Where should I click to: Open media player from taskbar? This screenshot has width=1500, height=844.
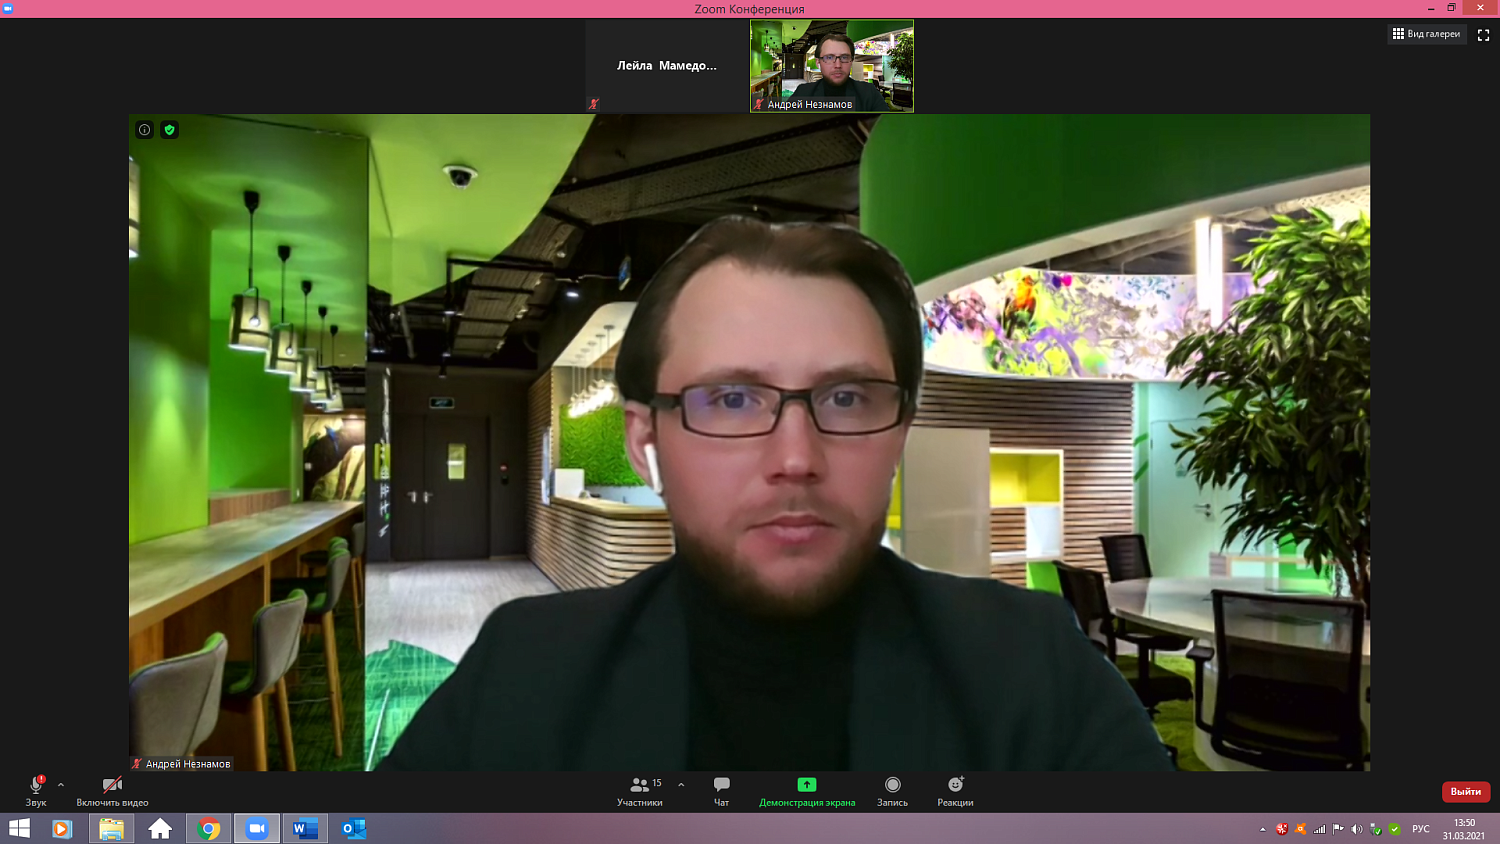pos(62,829)
